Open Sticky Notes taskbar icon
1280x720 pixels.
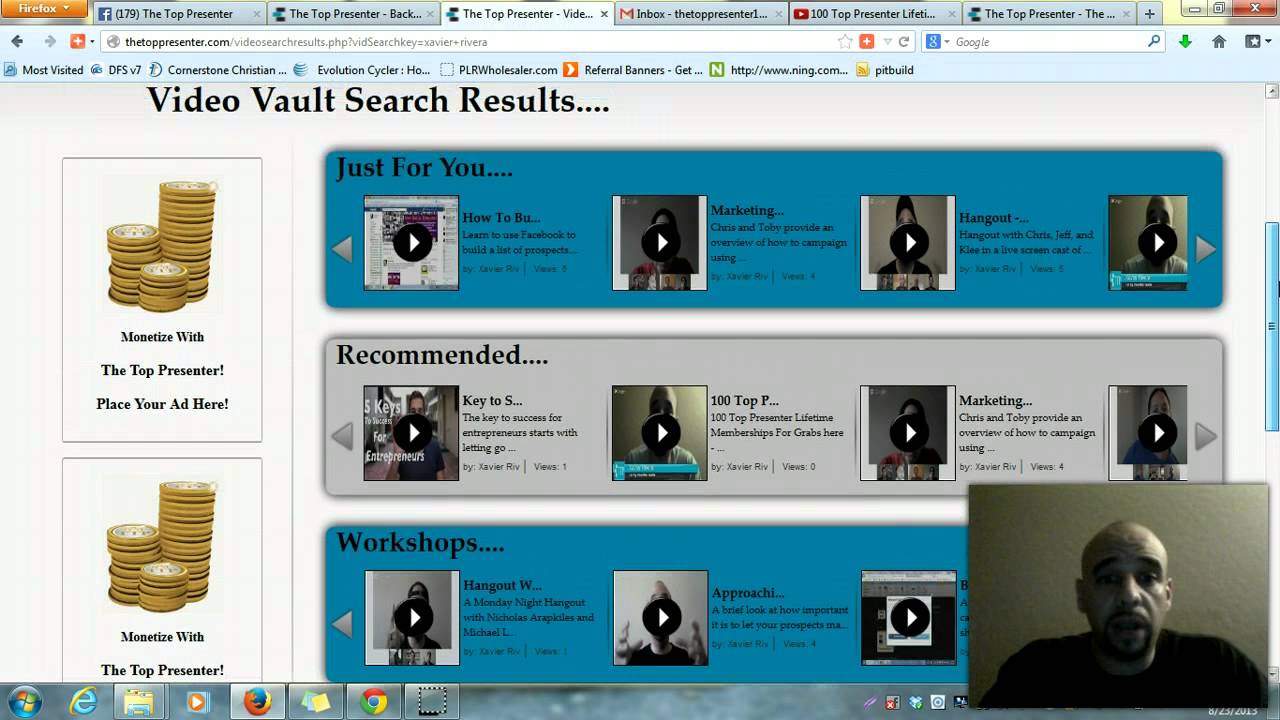point(316,702)
